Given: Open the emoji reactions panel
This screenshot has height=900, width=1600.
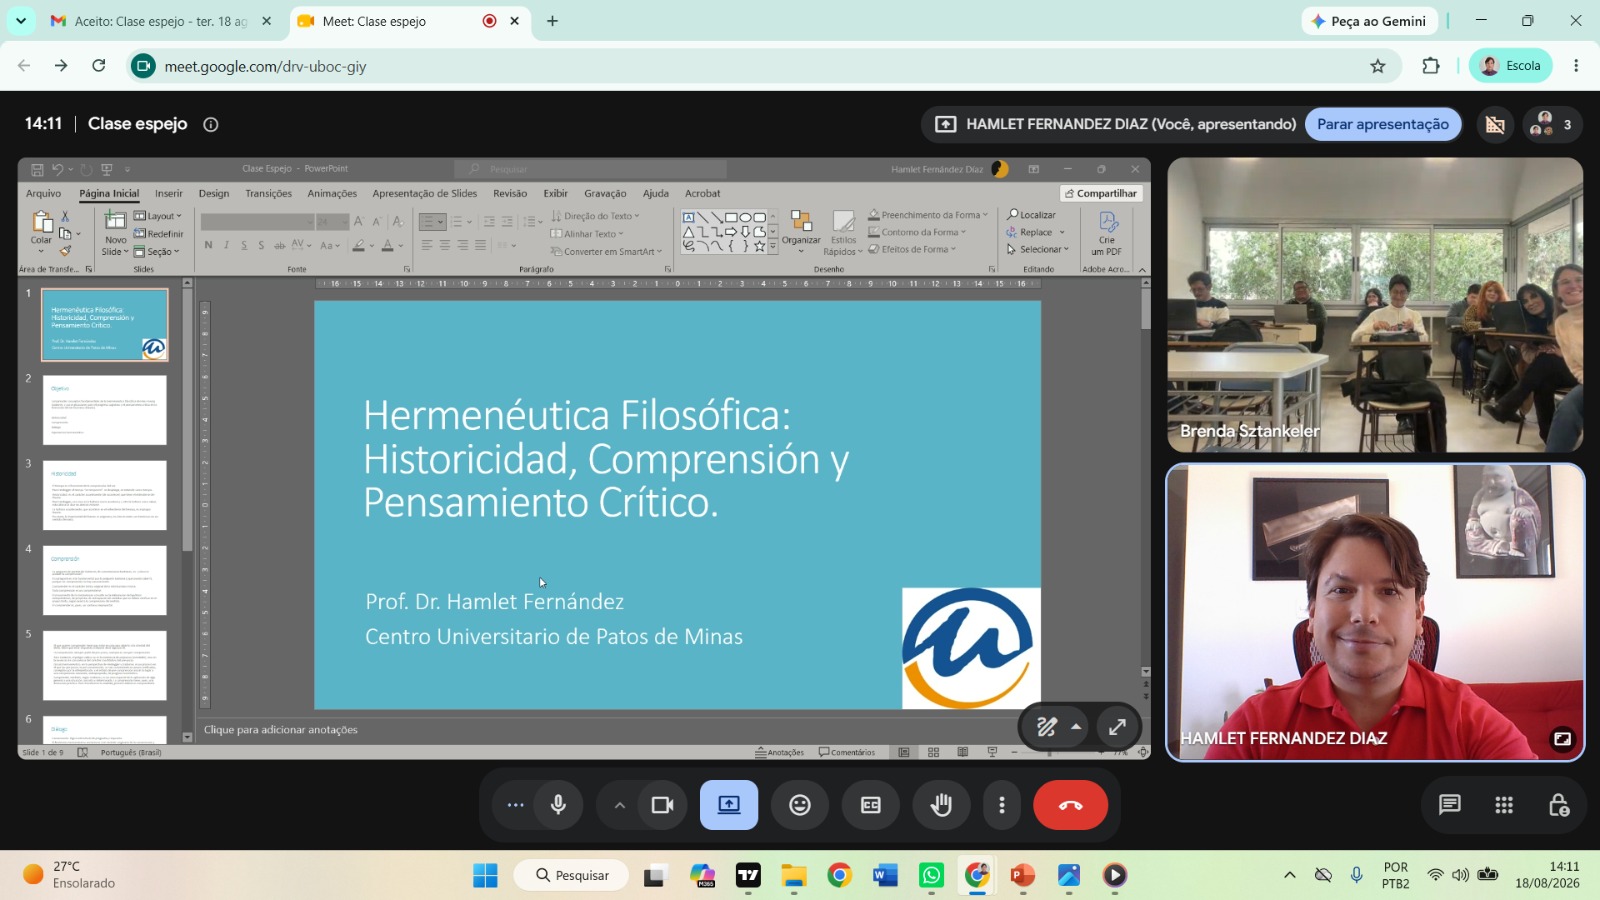Looking at the screenshot, I should (800, 805).
